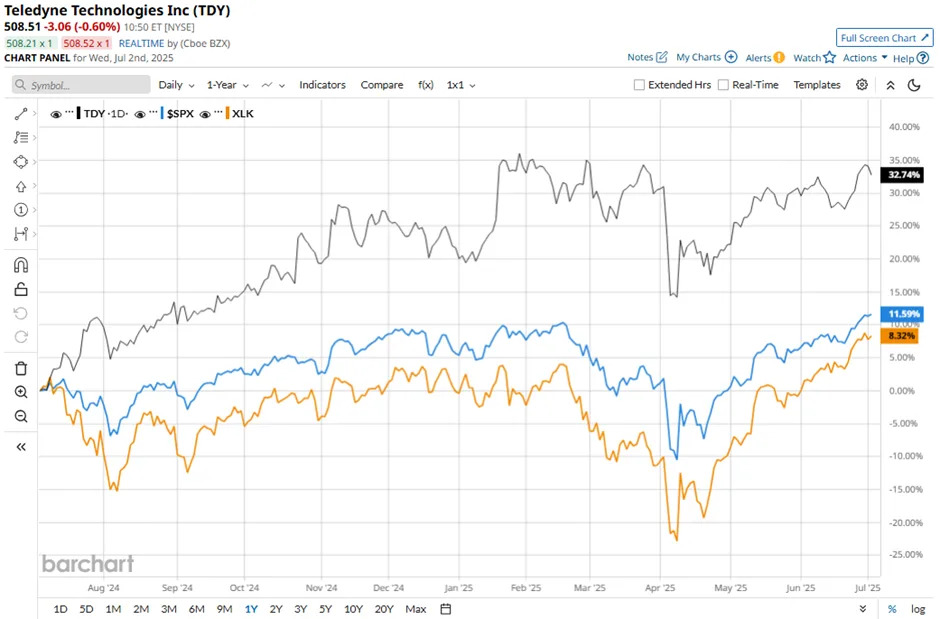
Task: Open Full Screen Chart
Action: tap(884, 38)
